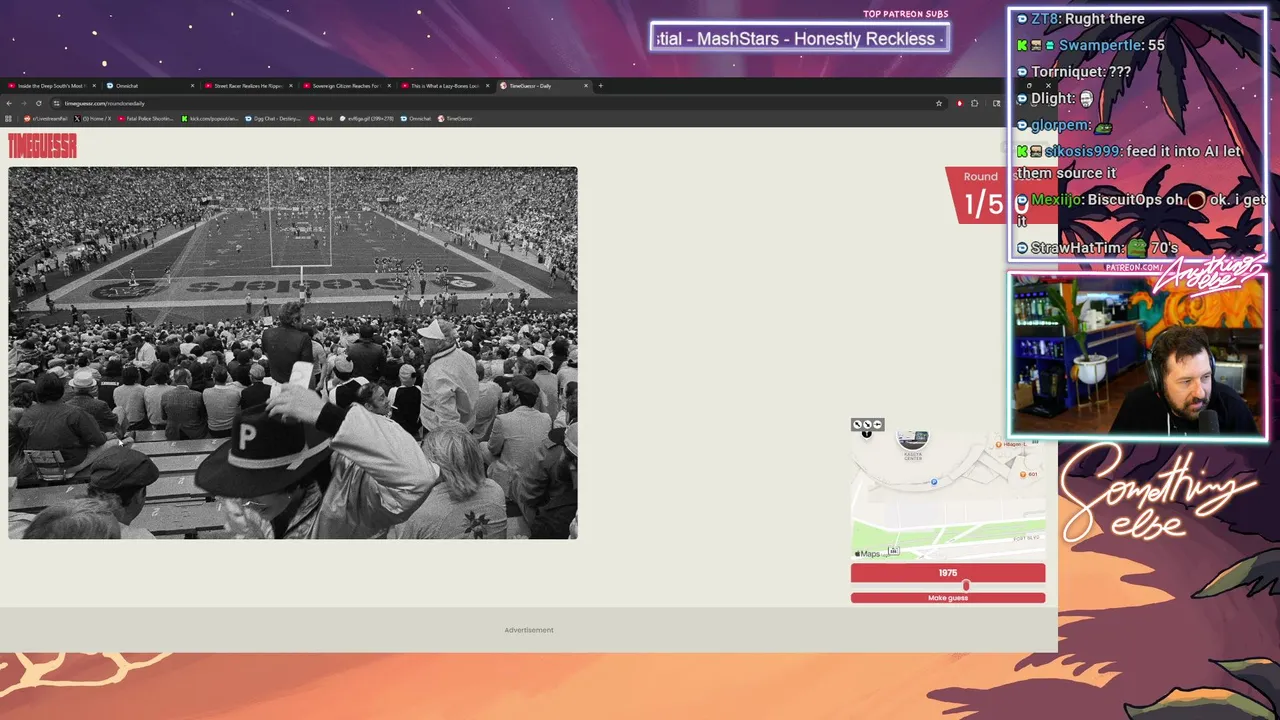
Task: Click sikosis999's chat message
Action: [1130, 162]
